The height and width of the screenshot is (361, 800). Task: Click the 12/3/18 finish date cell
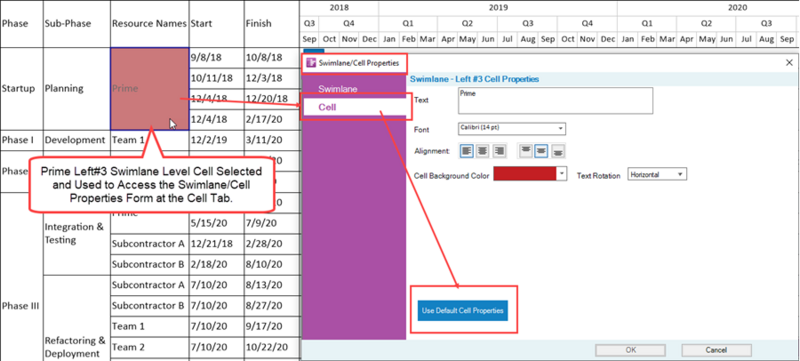tap(271, 78)
